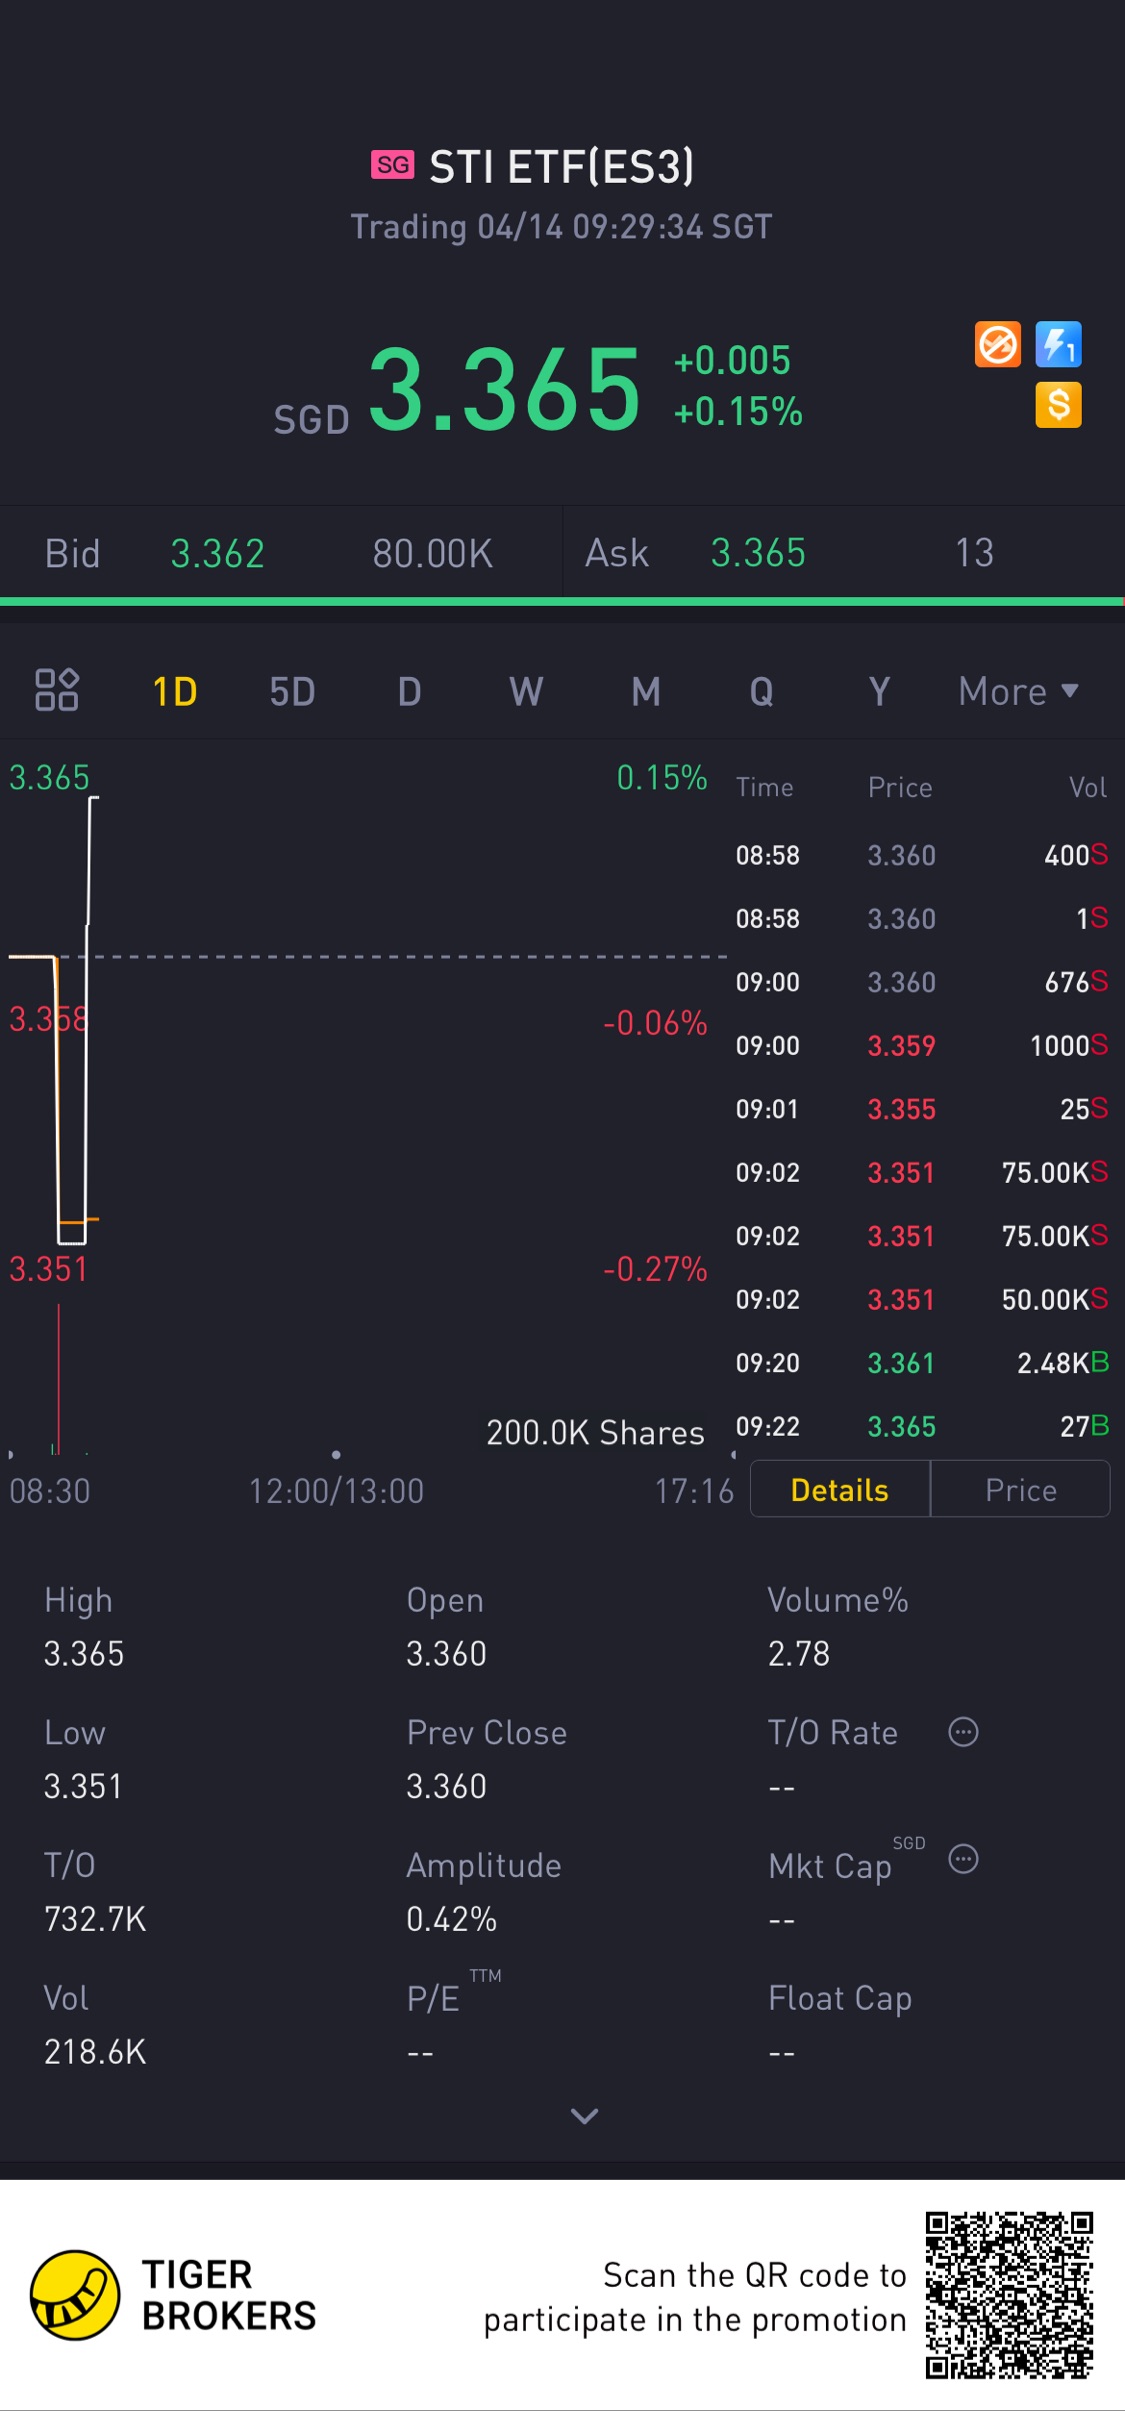Screen dimensions: 1125x2411
Task: Tap the blue lightning quick-trade icon
Action: (1058, 345)
